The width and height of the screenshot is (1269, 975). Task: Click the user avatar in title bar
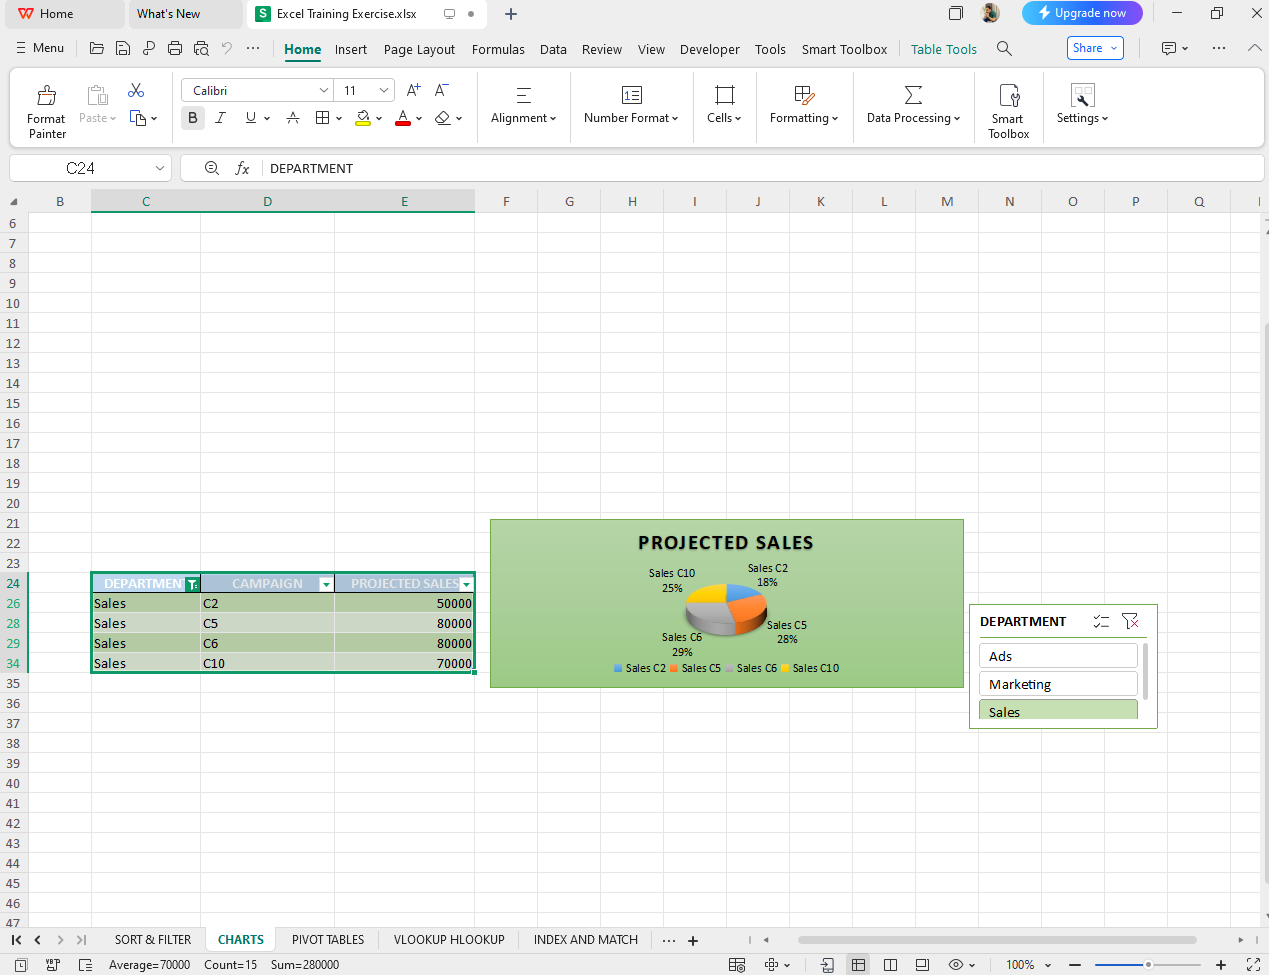(x=991, y=13)
